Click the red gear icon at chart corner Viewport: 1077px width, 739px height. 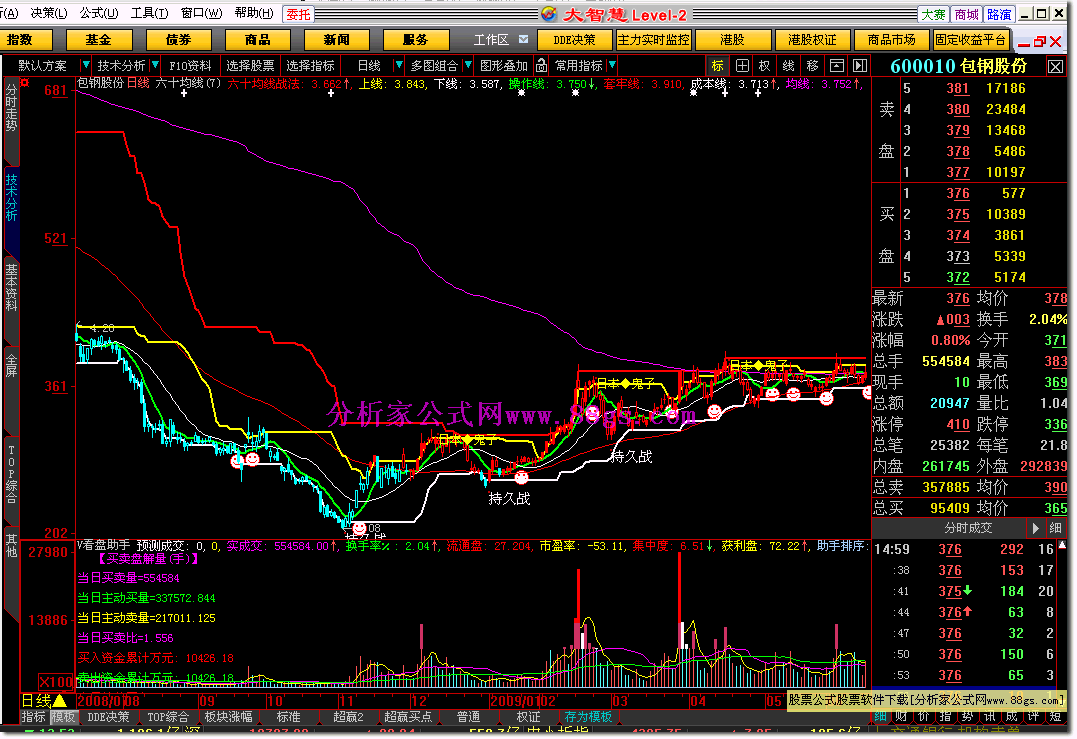click(25, 83)
